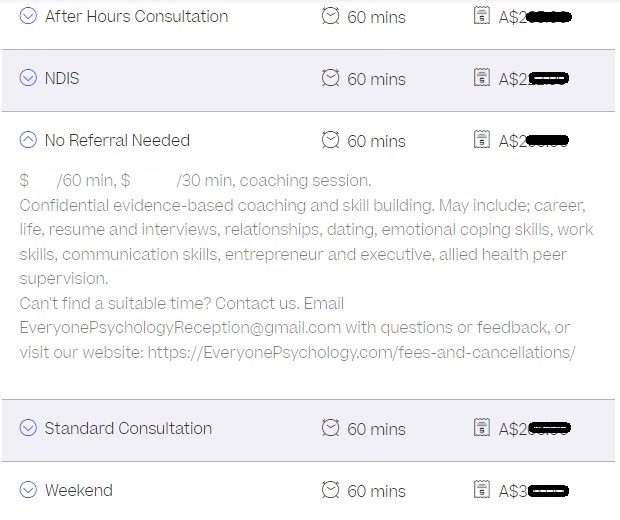
Task: Click the Standard Consultation 60 mins duration
Action: [x=376, y=429]
